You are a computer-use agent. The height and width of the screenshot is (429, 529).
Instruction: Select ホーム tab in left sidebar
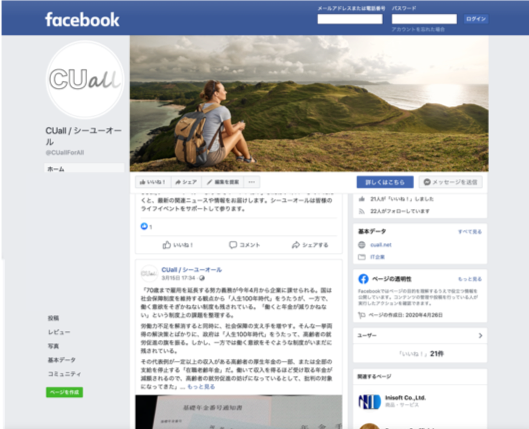(84, 168)
